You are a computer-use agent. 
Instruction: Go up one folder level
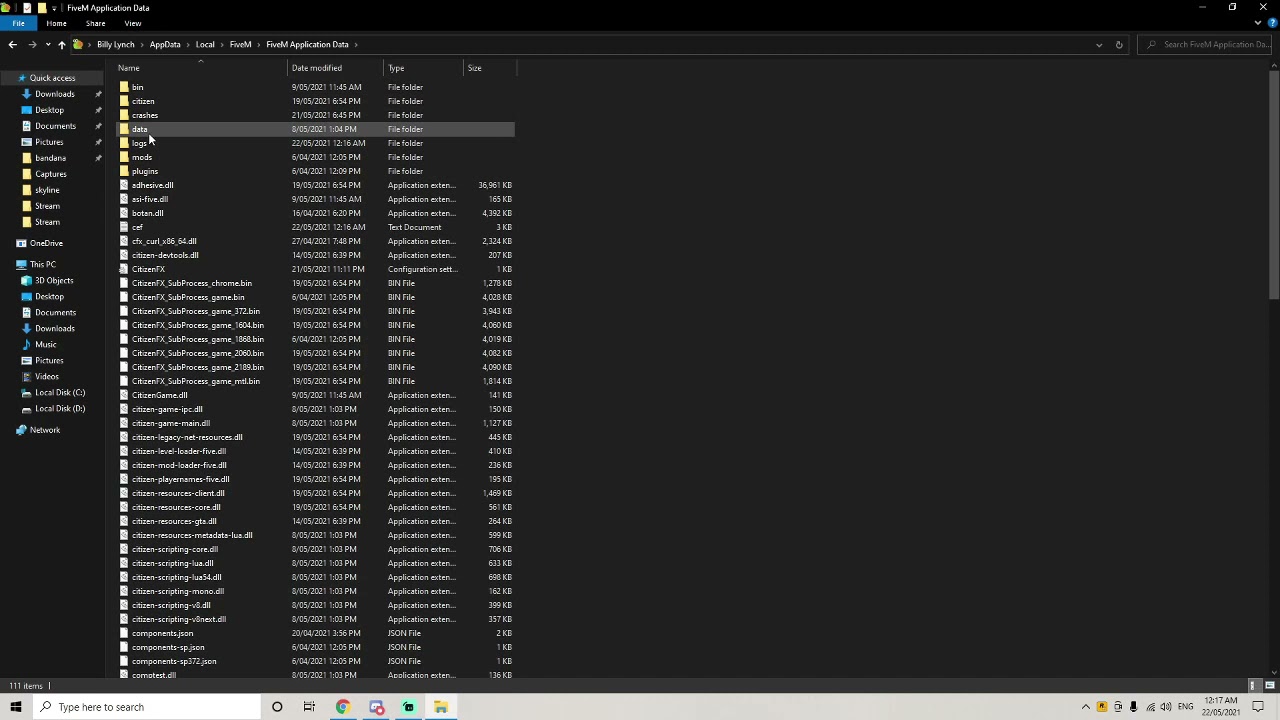tap(61, 44)
